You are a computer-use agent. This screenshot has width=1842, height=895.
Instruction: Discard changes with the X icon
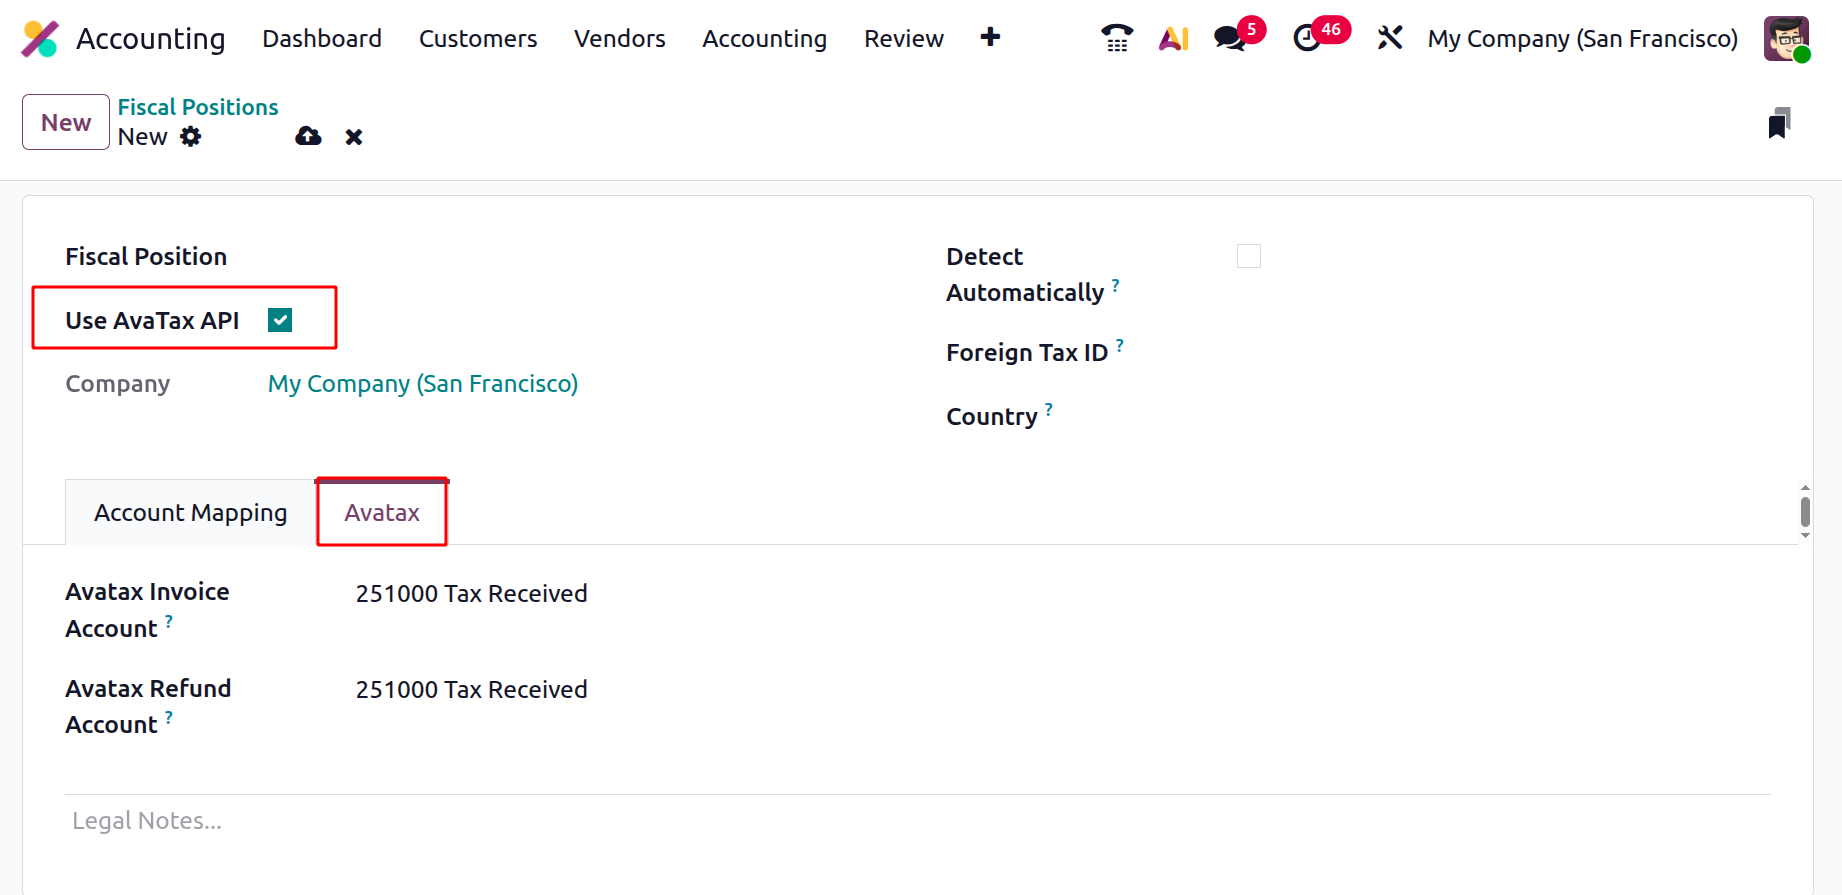pos(354,137)
